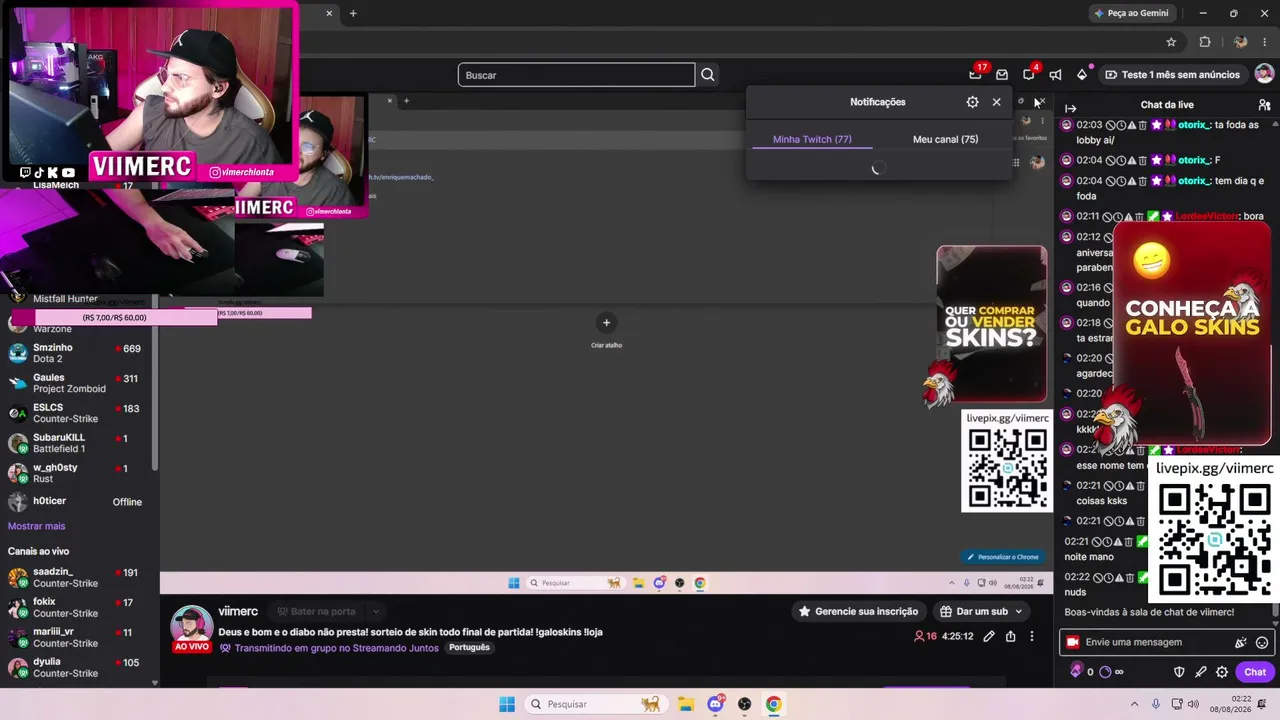
Task: Open saadzin_ Counter-Strike channel in sidebar
Action: tap(75, 578)
